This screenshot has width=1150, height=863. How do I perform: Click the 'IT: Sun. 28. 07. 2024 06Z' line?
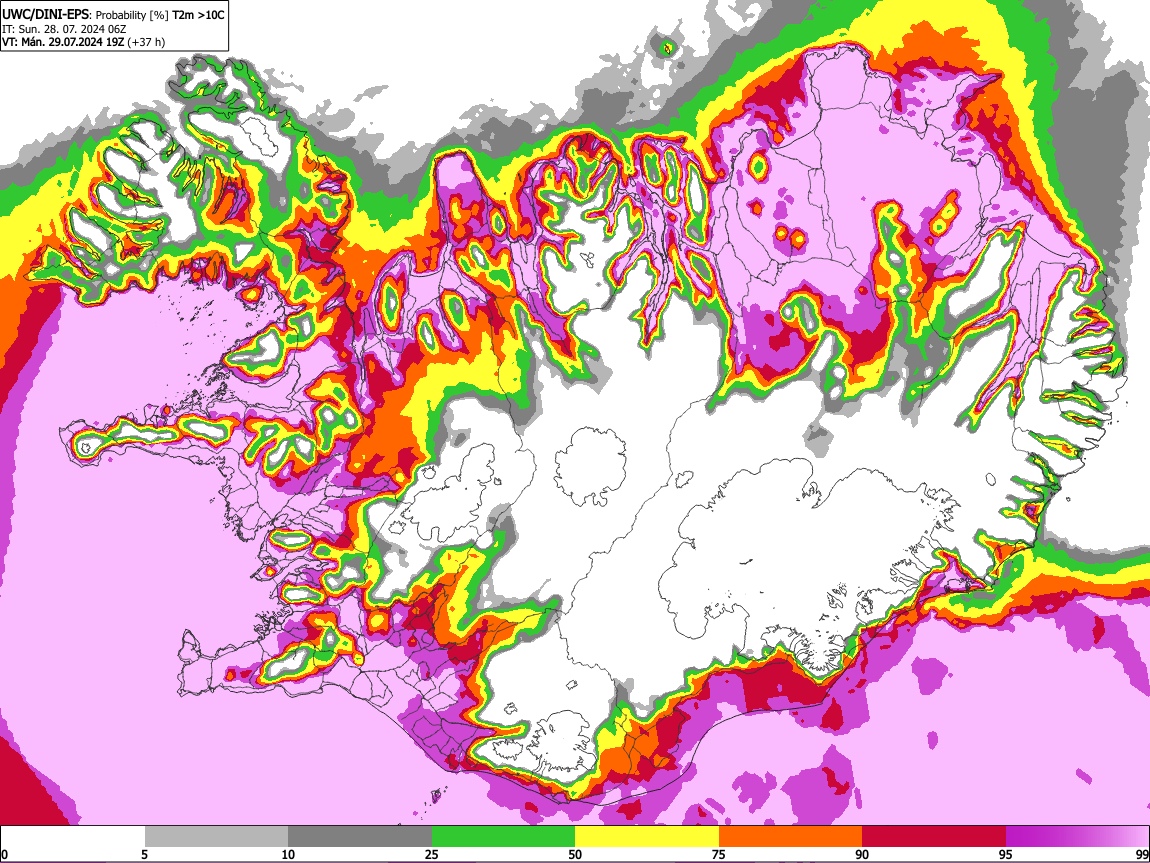64,29
